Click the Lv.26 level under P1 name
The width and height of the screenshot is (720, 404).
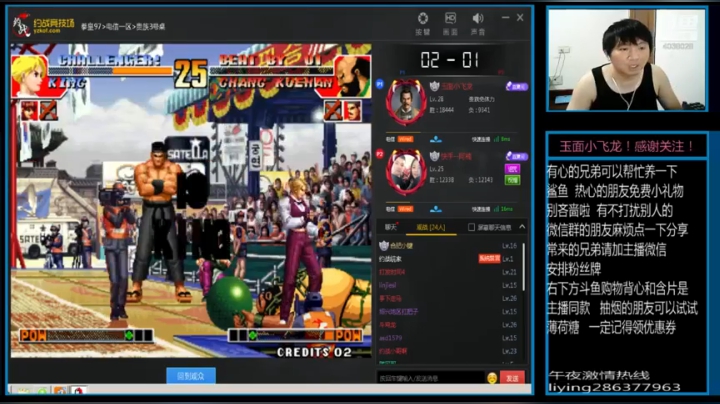pos(437,99)
